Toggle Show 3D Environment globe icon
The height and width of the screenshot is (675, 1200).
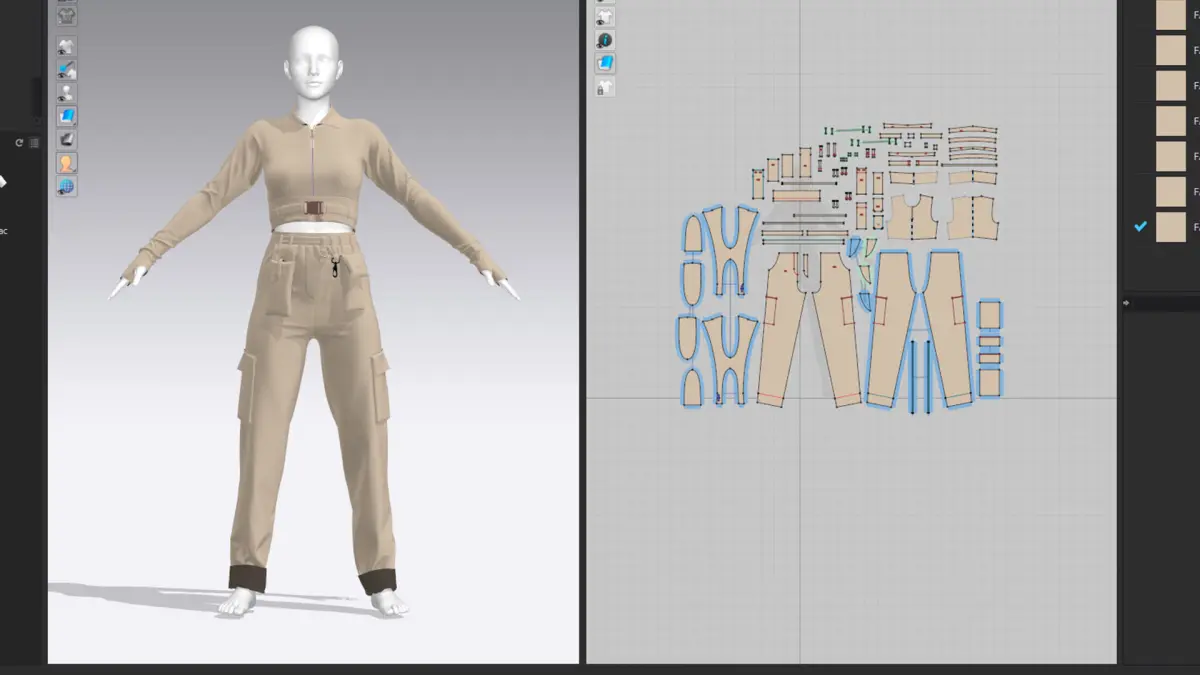click(67, 185)
